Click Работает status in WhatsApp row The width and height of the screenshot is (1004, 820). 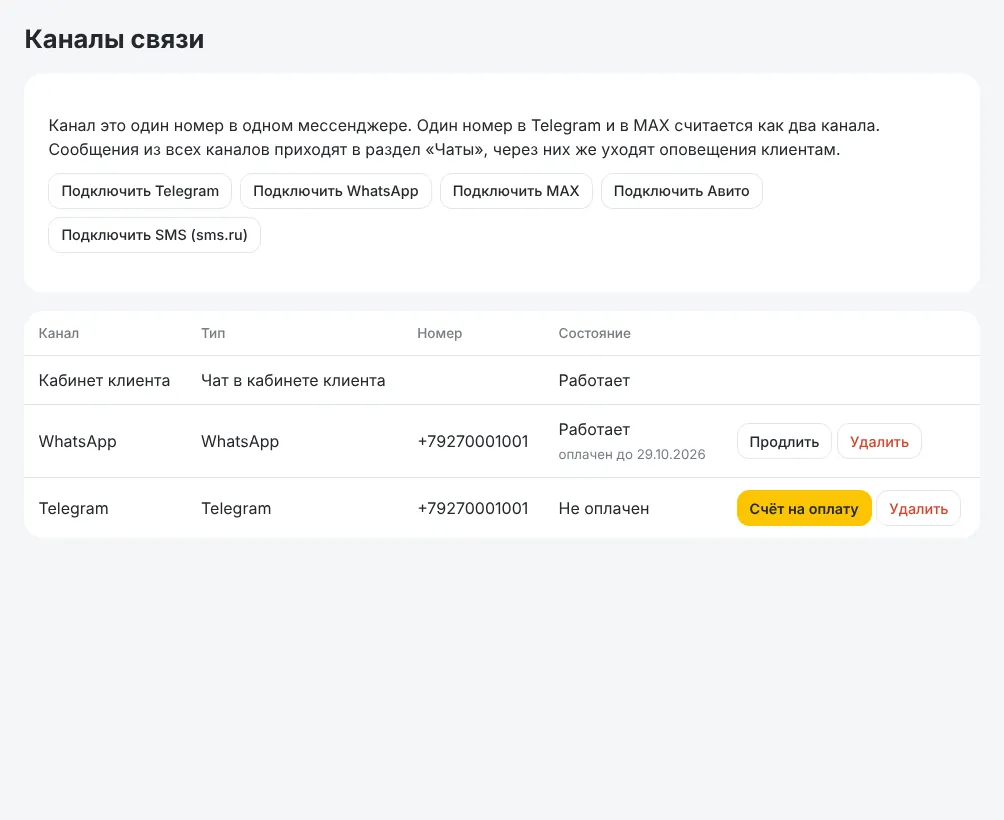tap(594, 430)
